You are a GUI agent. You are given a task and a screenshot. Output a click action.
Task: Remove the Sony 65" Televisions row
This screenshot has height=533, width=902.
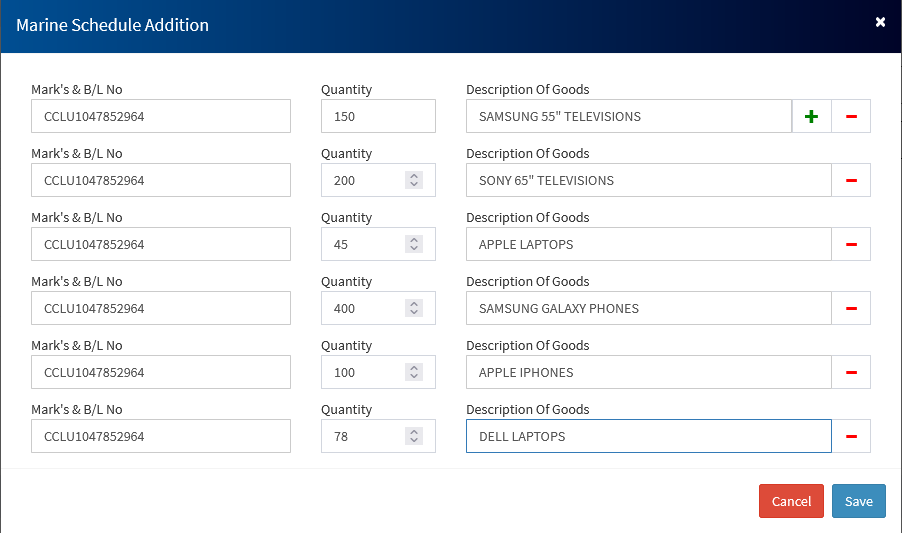pyautogui.click(x=851, y=181)
